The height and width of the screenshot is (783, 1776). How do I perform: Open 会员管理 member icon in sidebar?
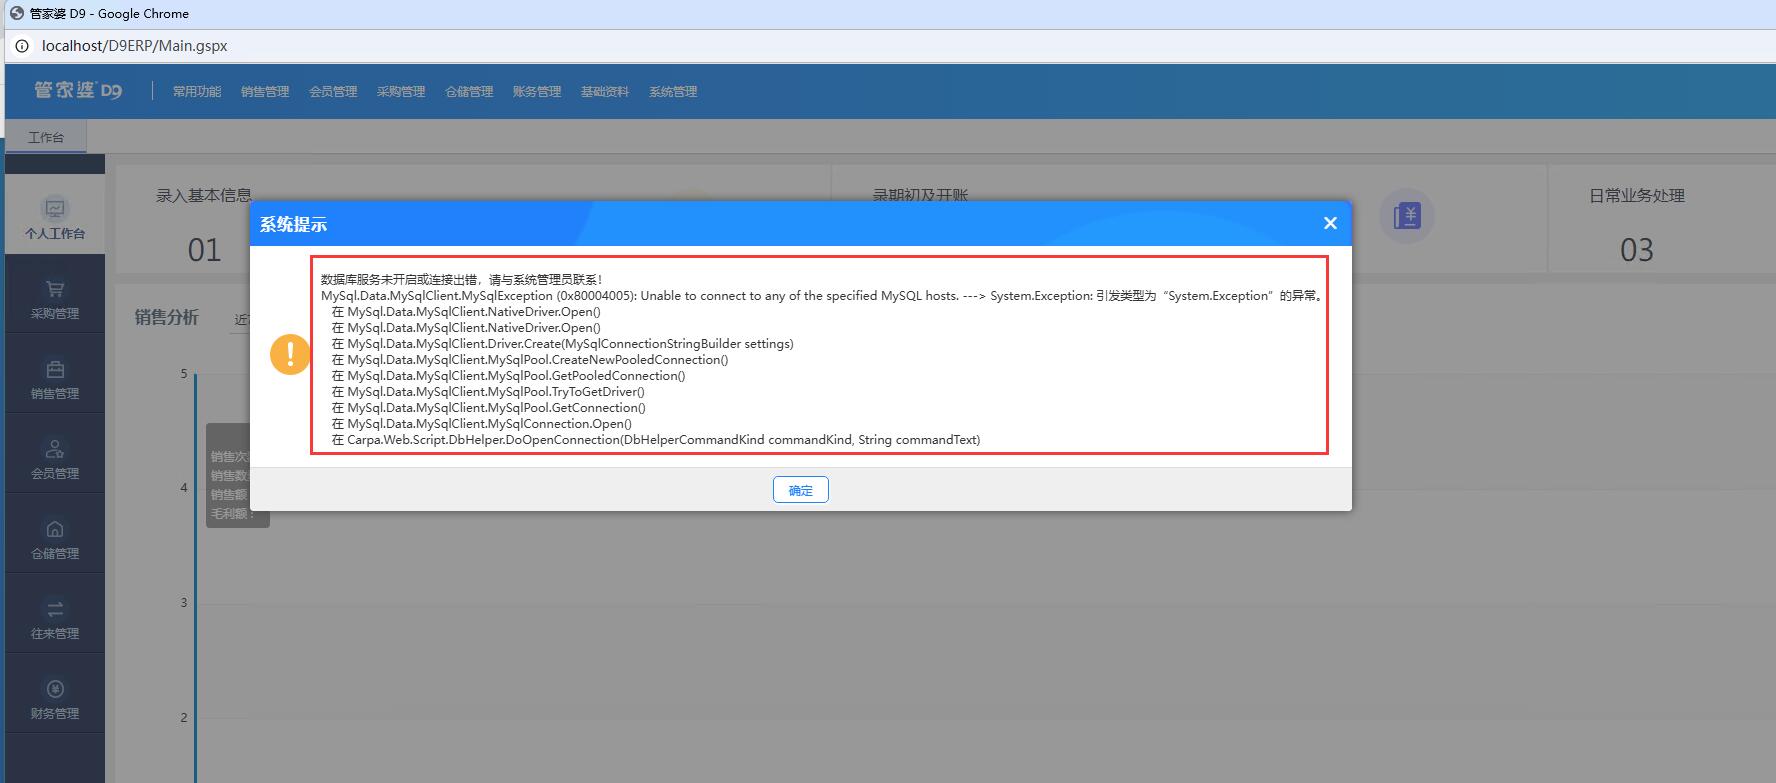55,450
